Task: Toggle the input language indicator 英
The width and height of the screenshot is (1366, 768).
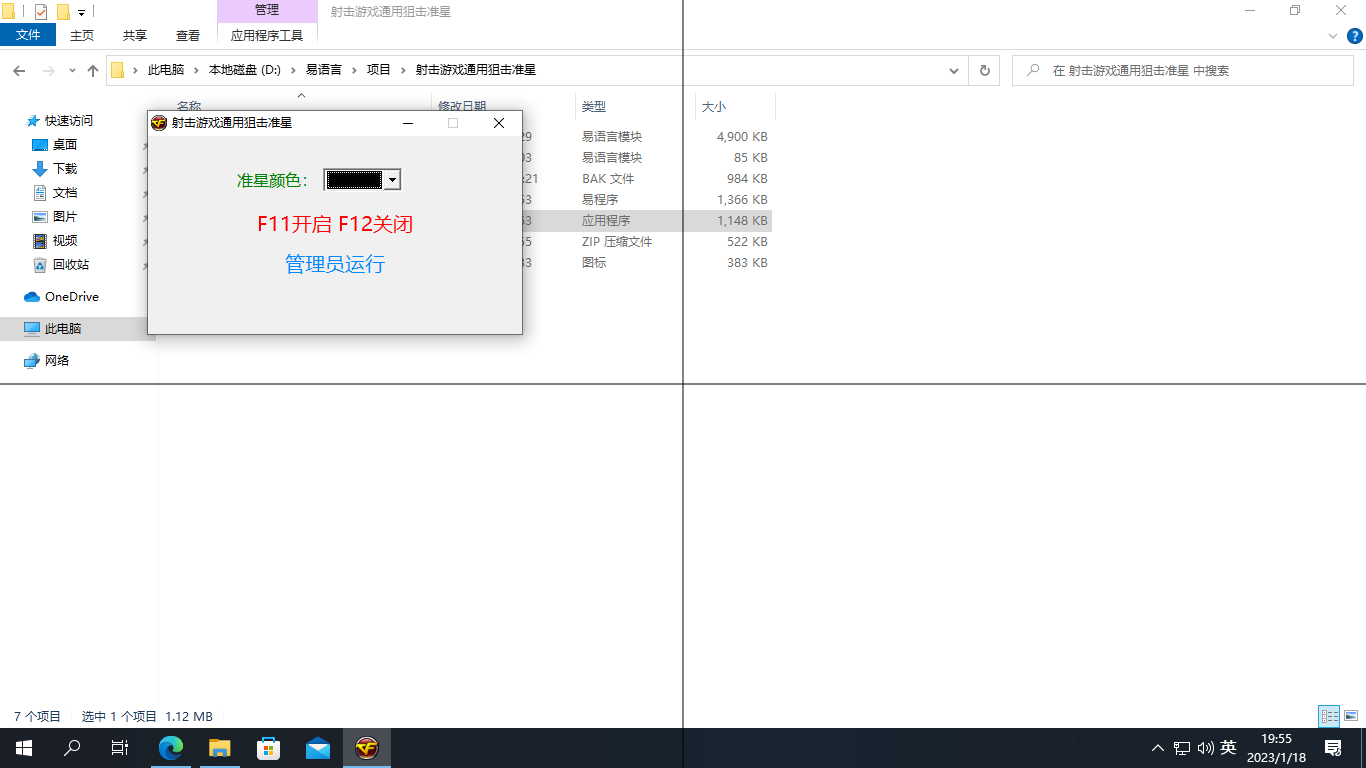Action: (1228, 748)
